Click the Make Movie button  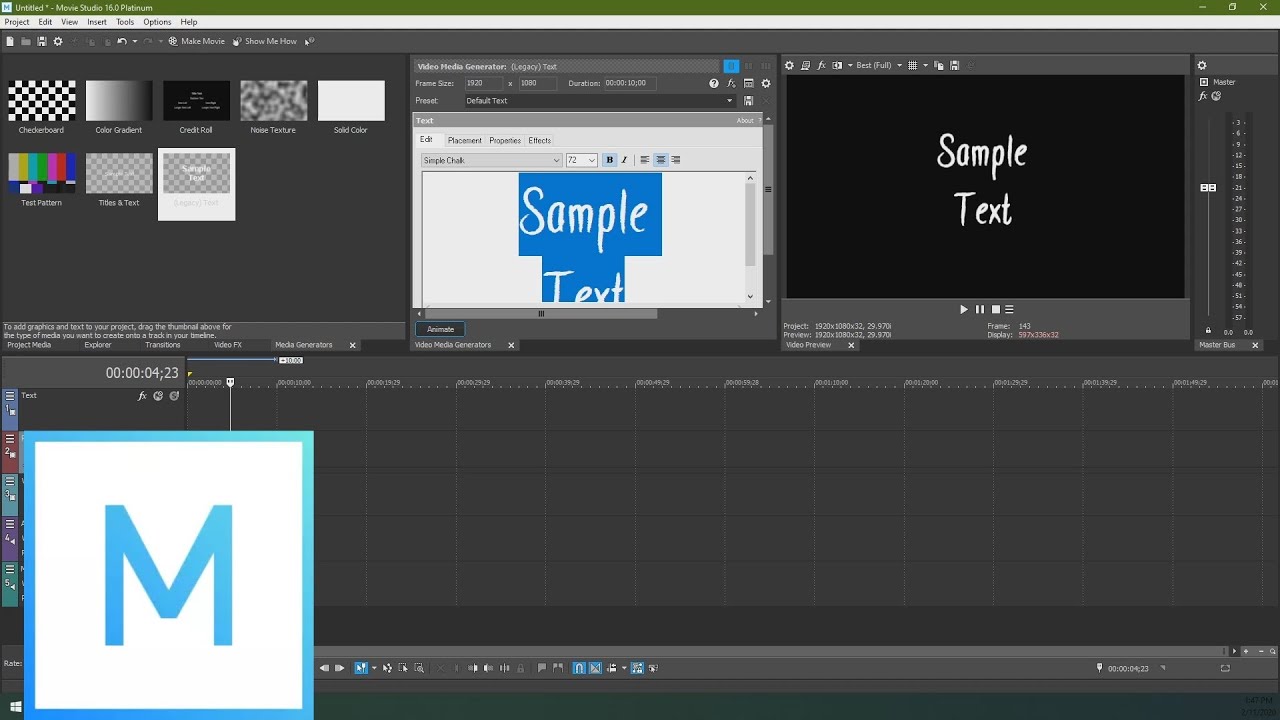coord(196,41)
